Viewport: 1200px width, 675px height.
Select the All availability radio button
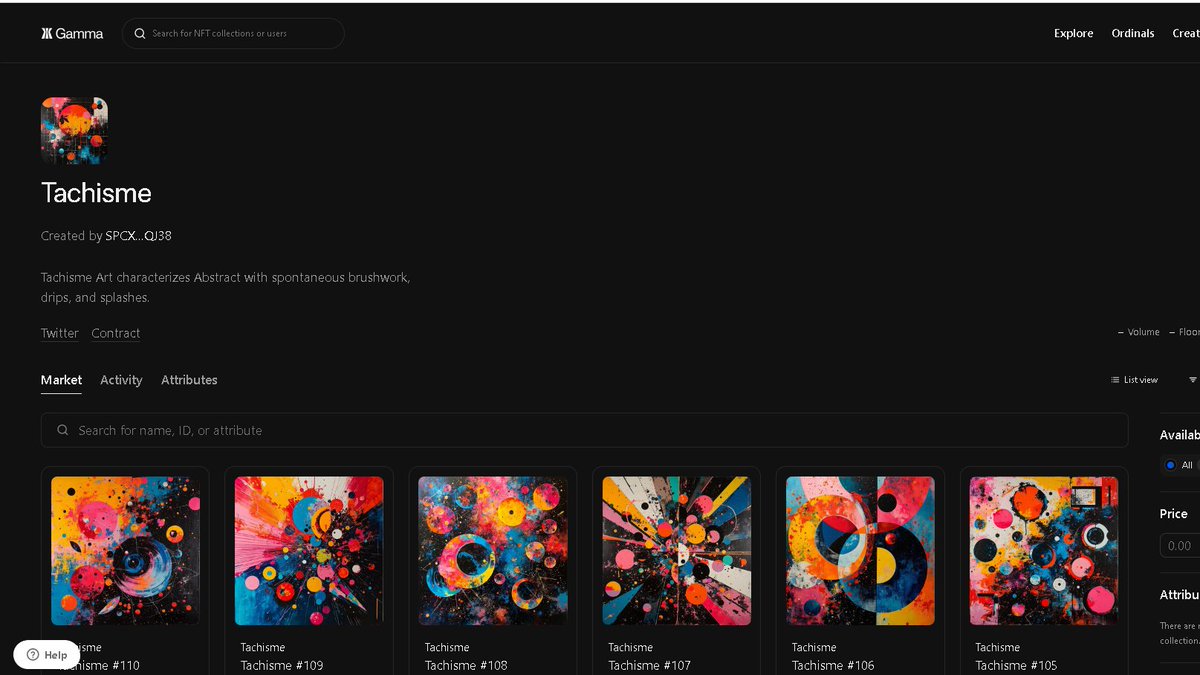[1170, 465]
